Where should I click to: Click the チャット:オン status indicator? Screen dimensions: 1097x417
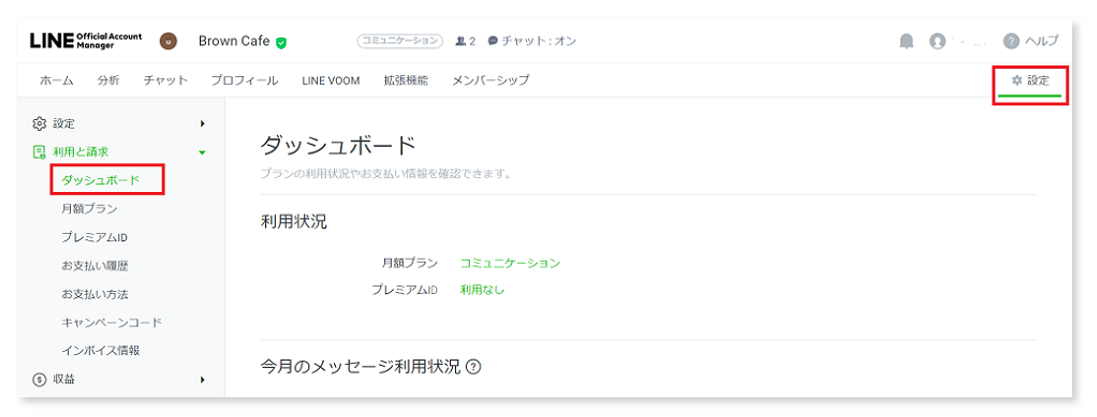point(532,41)
